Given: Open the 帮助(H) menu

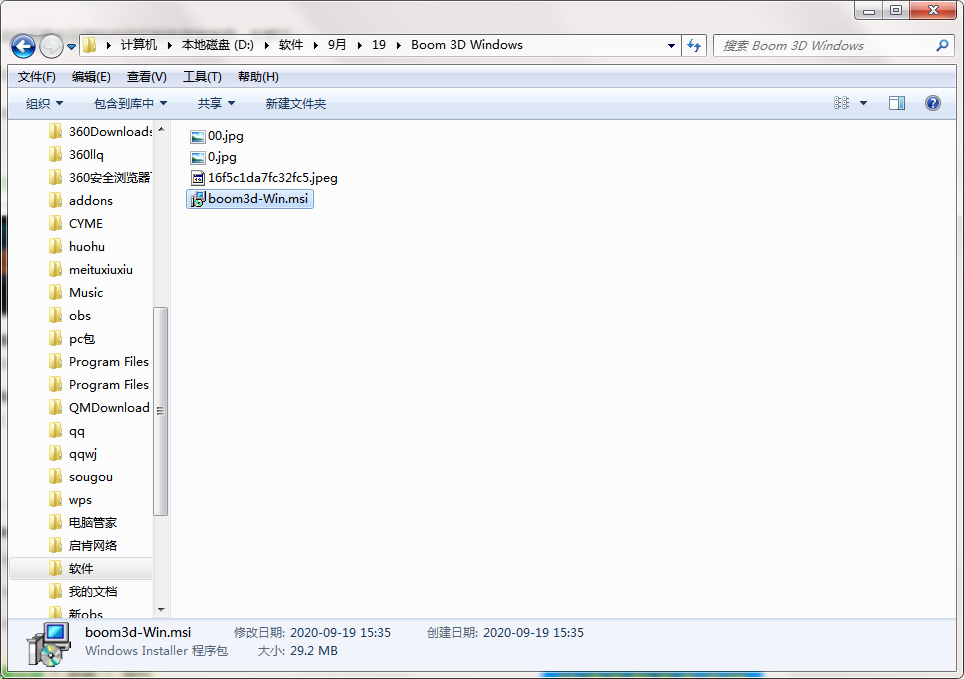Looking at the screenshot, I should (x=258, y=77).
